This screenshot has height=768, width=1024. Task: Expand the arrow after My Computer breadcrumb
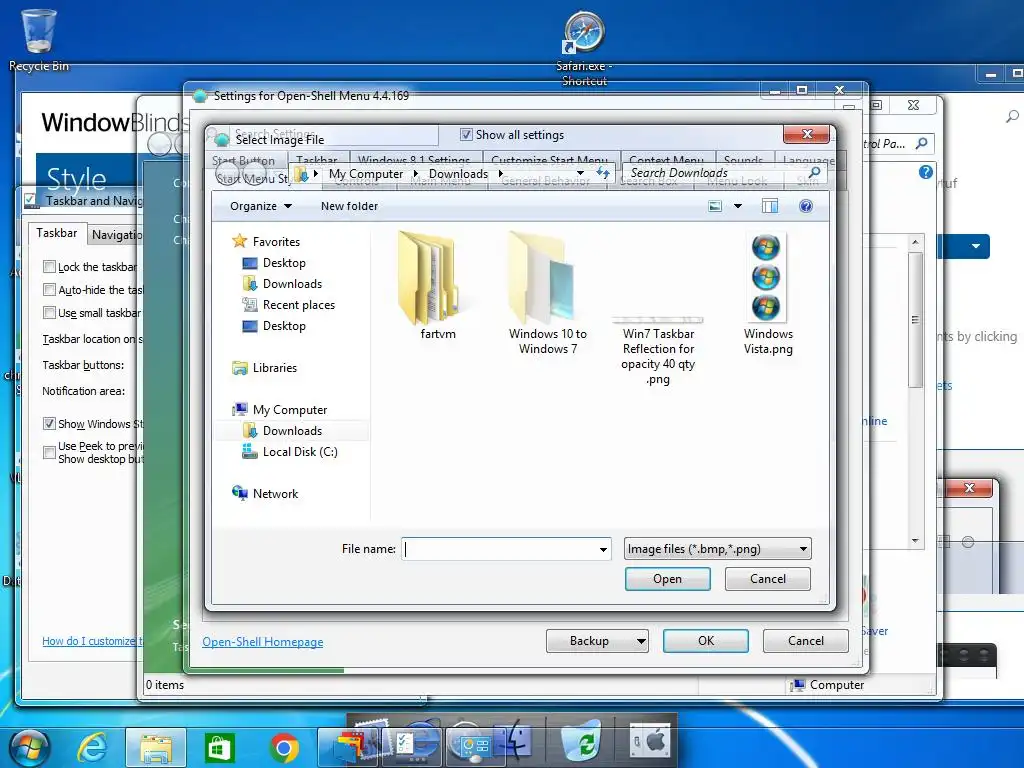[x=415, y=173]
